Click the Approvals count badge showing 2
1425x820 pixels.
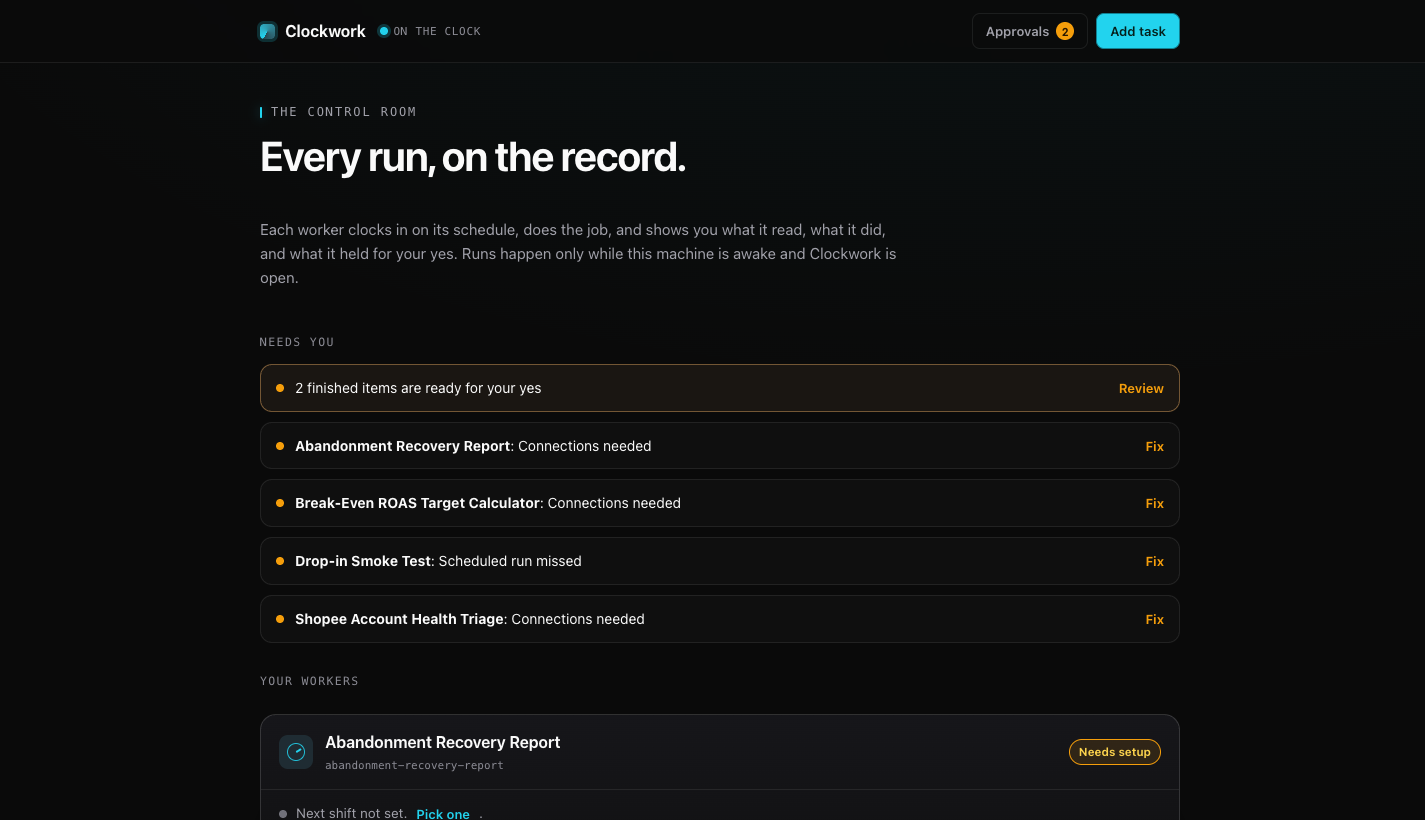pyautogui.click(x=1065, y=31)
